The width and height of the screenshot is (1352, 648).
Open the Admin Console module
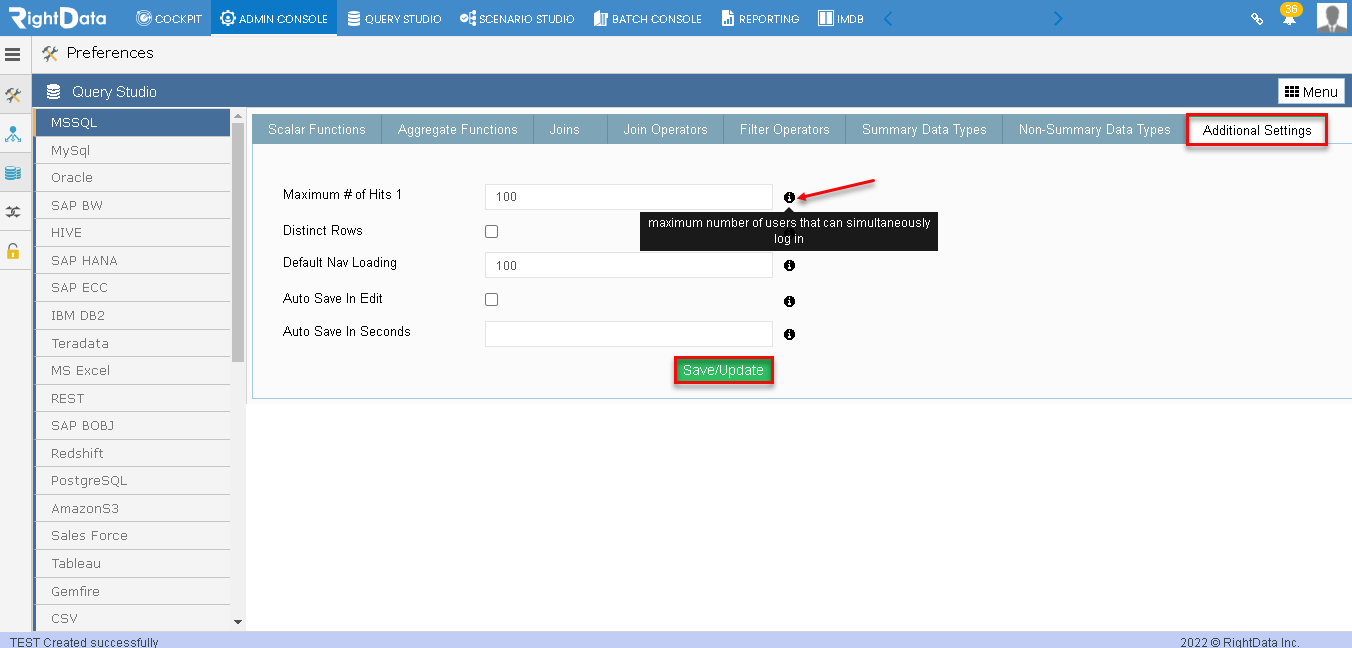274,18
